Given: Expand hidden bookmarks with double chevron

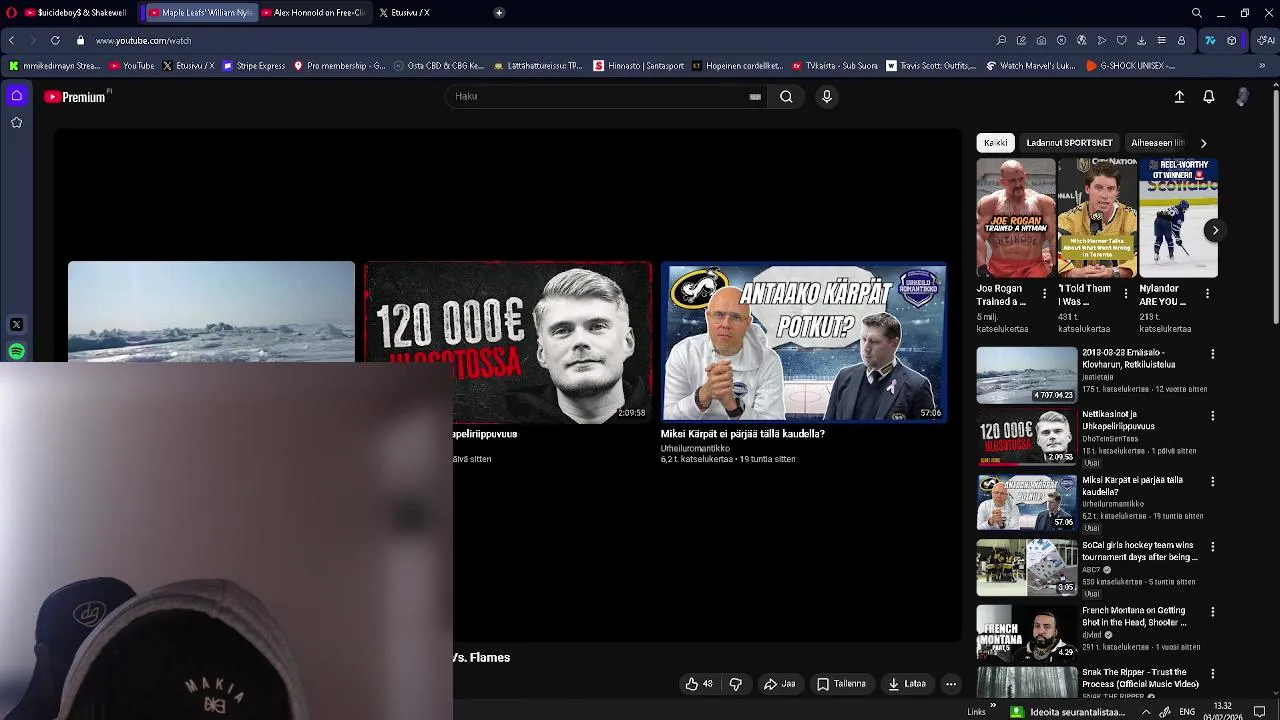Looking at the screenshot, I should click(1262, 66).
